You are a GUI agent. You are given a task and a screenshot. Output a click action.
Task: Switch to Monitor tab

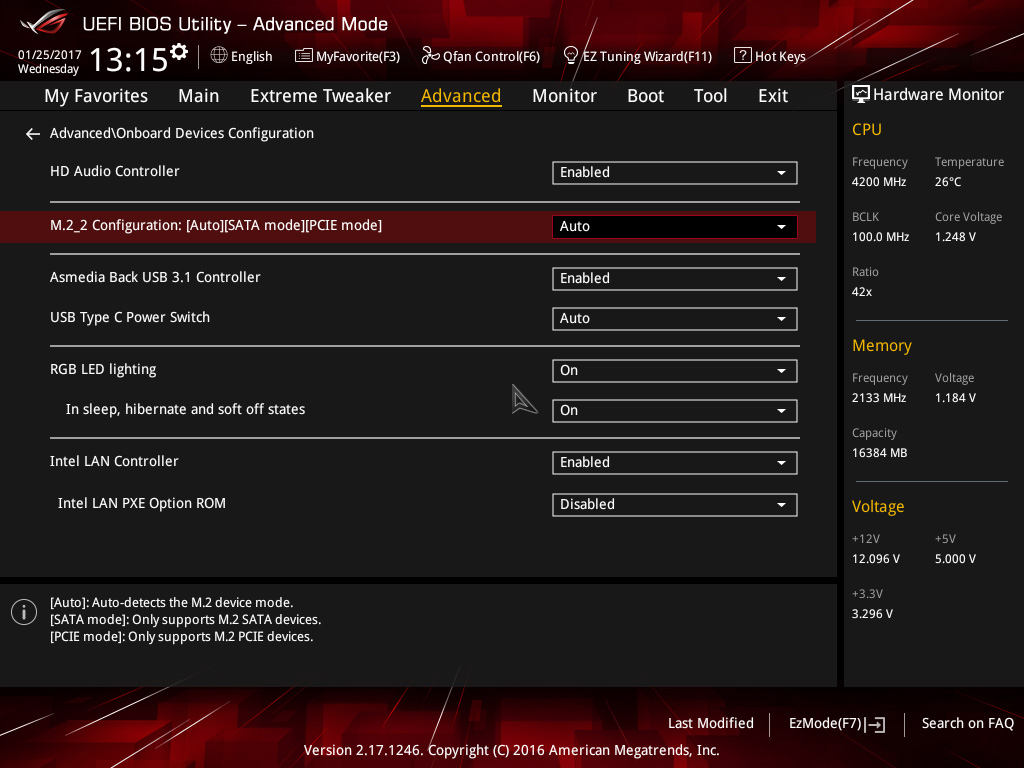pyautogui.click(x=564, y=96)
